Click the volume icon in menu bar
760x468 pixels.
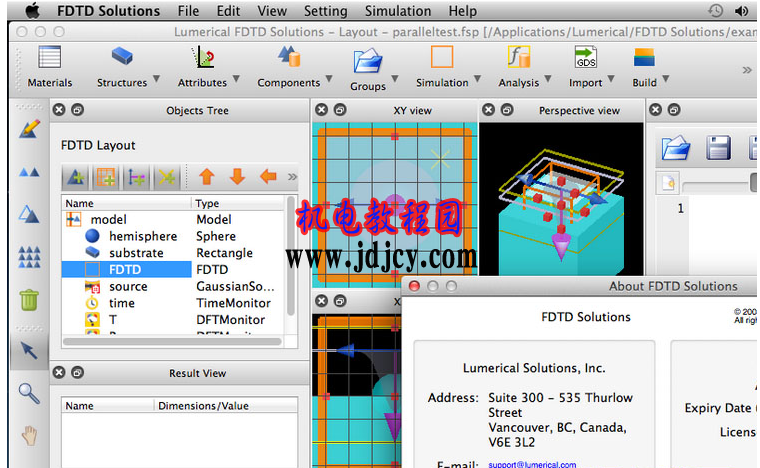coord(742,11)
